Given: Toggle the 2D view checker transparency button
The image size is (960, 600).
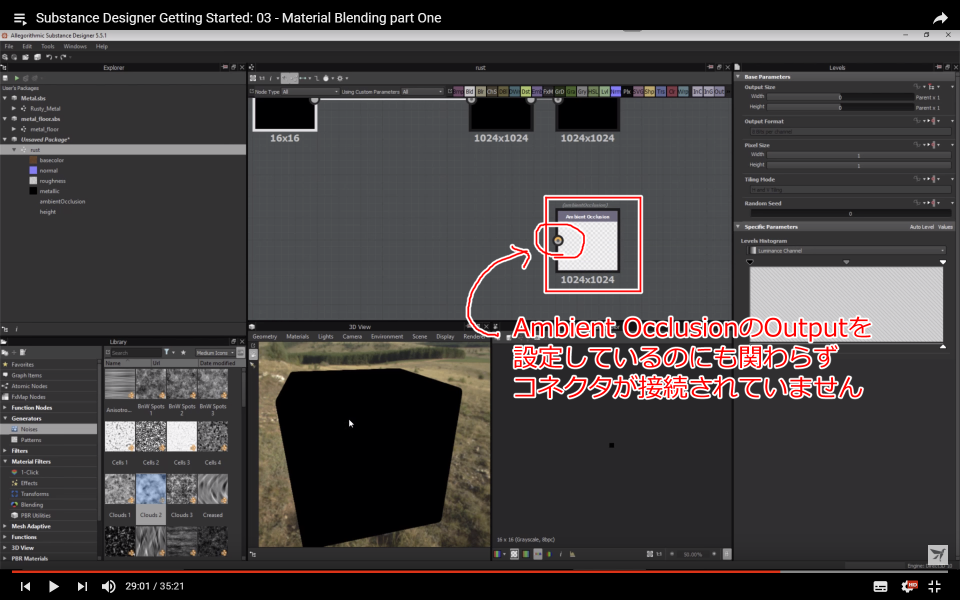Looking at the screenshot, I should click(x=514, y=554).
